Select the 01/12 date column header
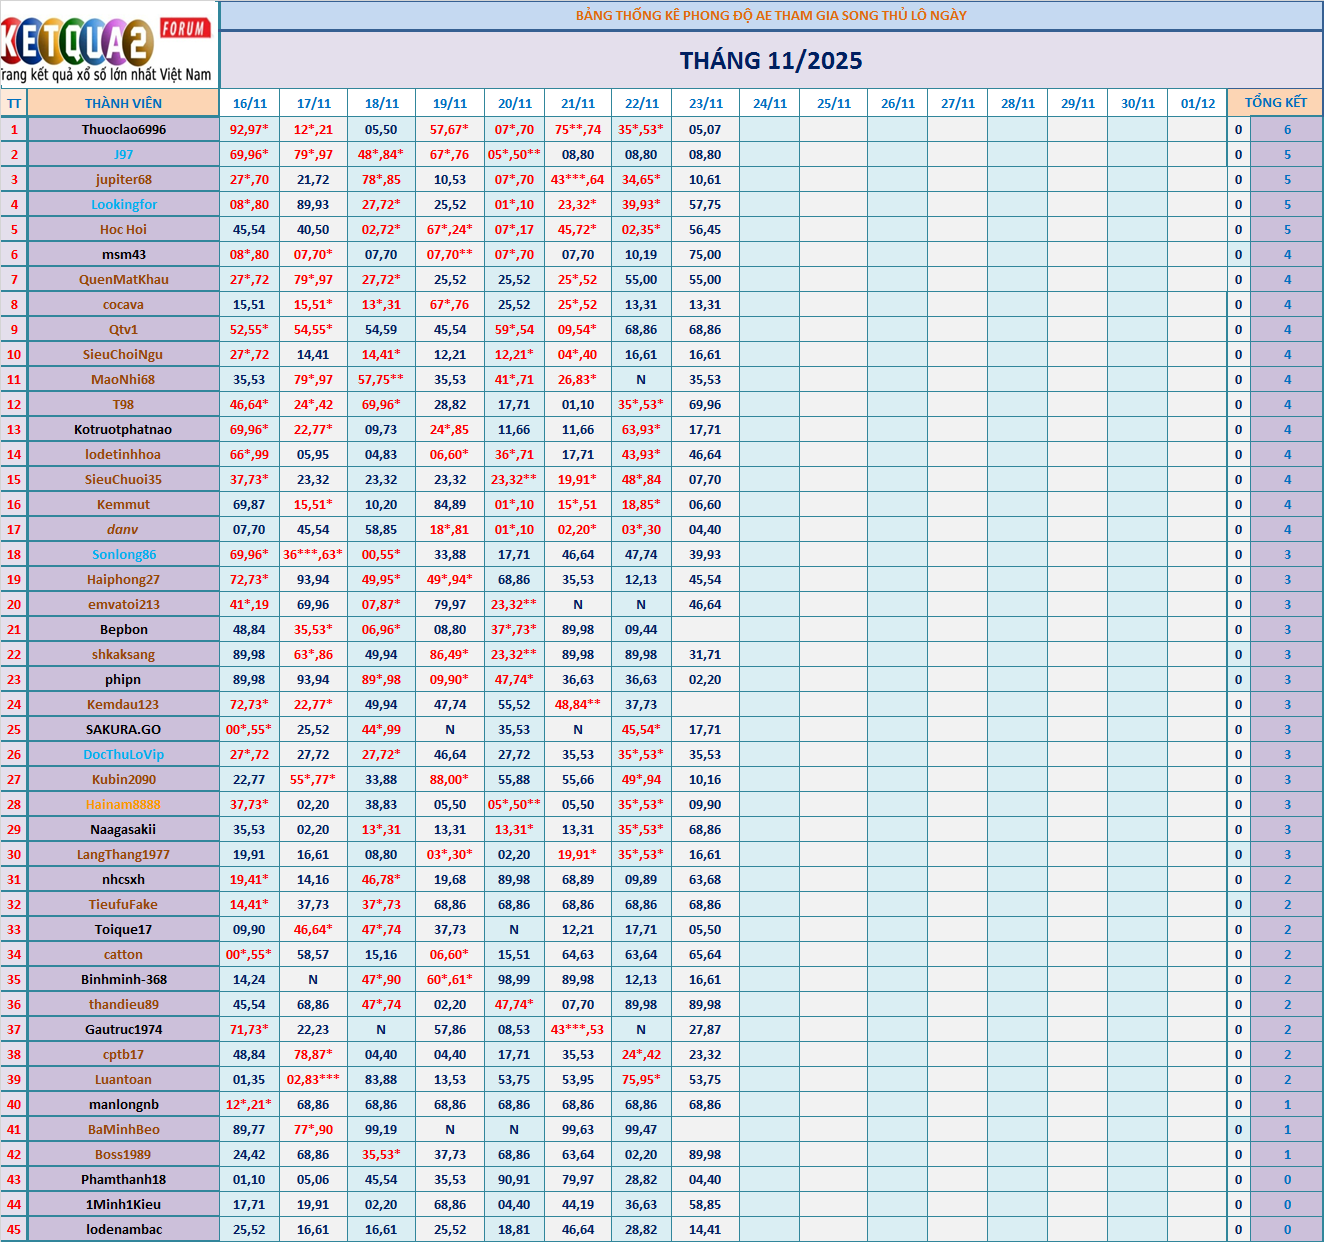The image size is (1324, 1242). 1197,103
